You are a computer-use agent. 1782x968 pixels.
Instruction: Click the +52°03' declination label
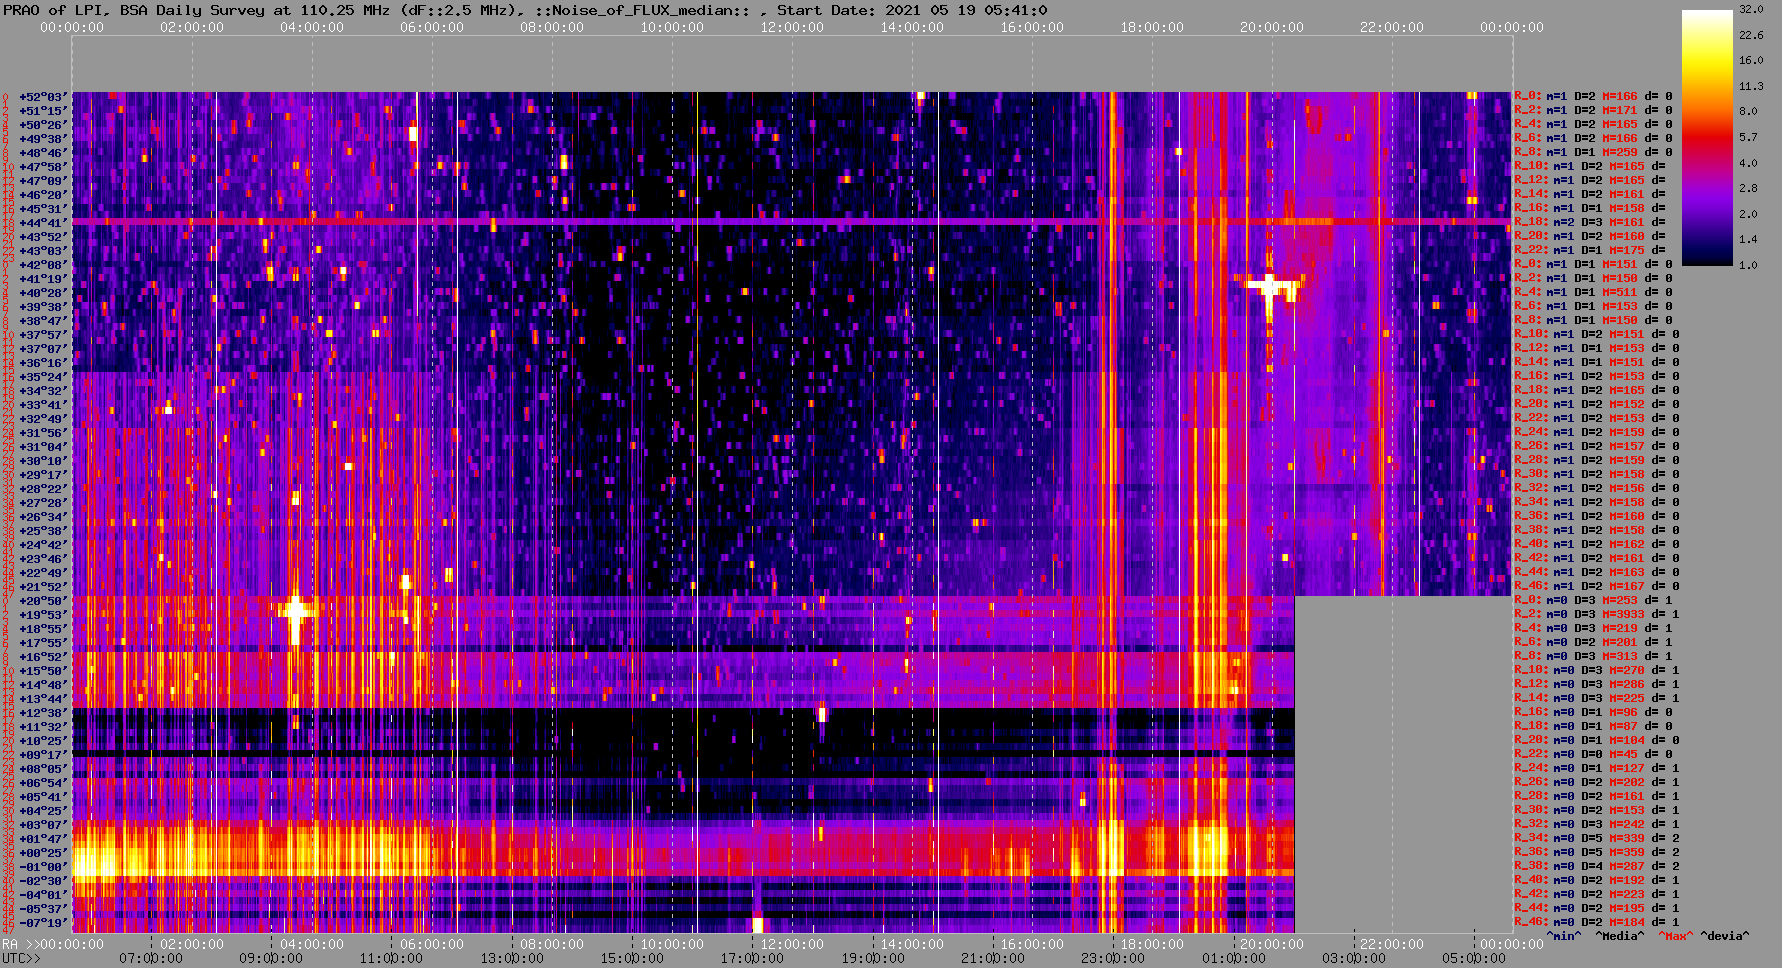pyautogui.click(x=42, y=97)
